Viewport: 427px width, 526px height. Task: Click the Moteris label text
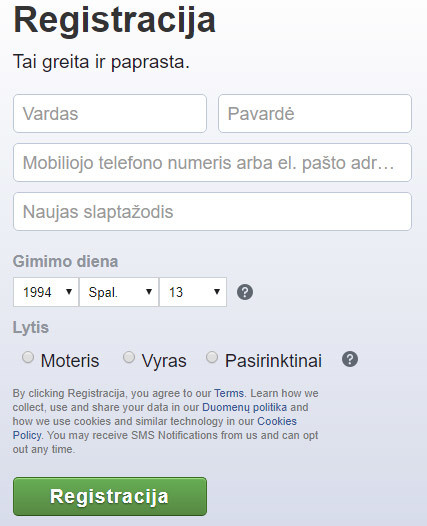point(70,361)
